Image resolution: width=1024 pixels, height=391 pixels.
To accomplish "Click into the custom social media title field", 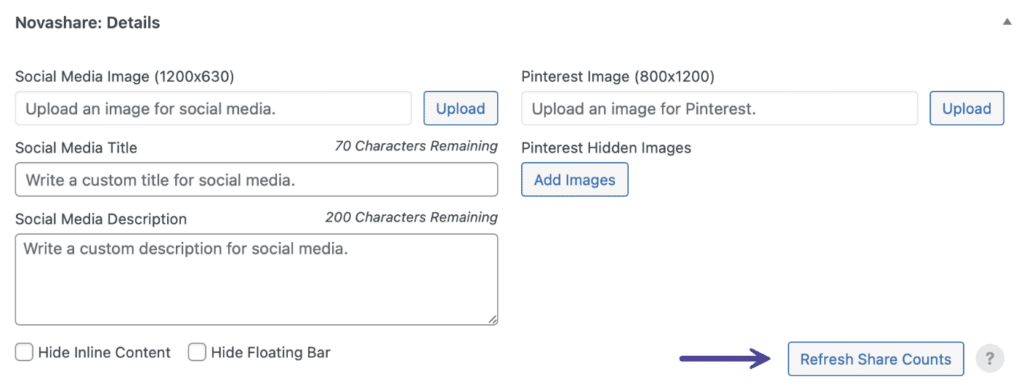I will [x=257, y=180].
